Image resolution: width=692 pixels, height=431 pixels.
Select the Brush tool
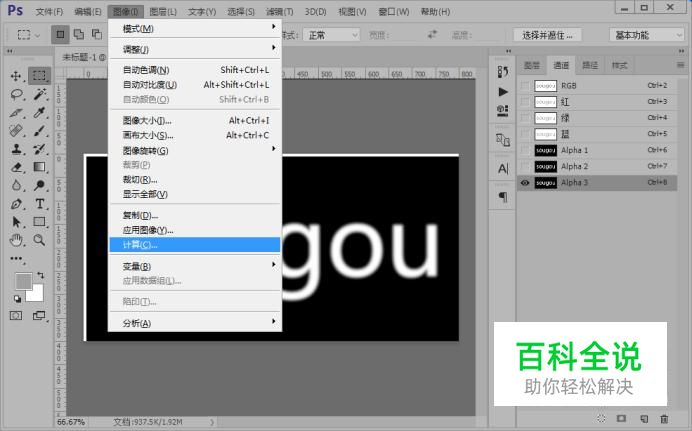click(x=39, y=131)
